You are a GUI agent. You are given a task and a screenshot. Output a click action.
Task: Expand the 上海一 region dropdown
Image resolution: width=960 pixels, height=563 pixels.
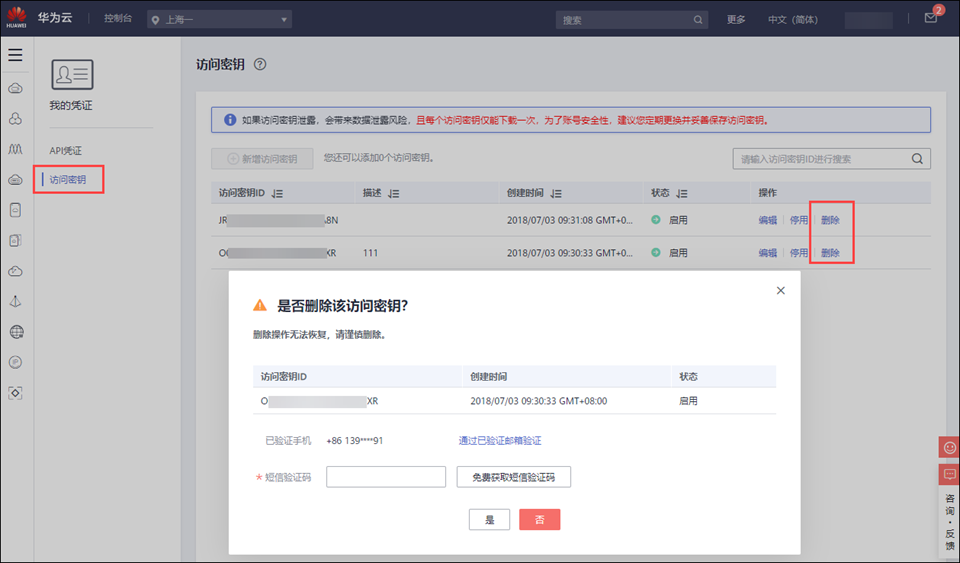[220, 20]
